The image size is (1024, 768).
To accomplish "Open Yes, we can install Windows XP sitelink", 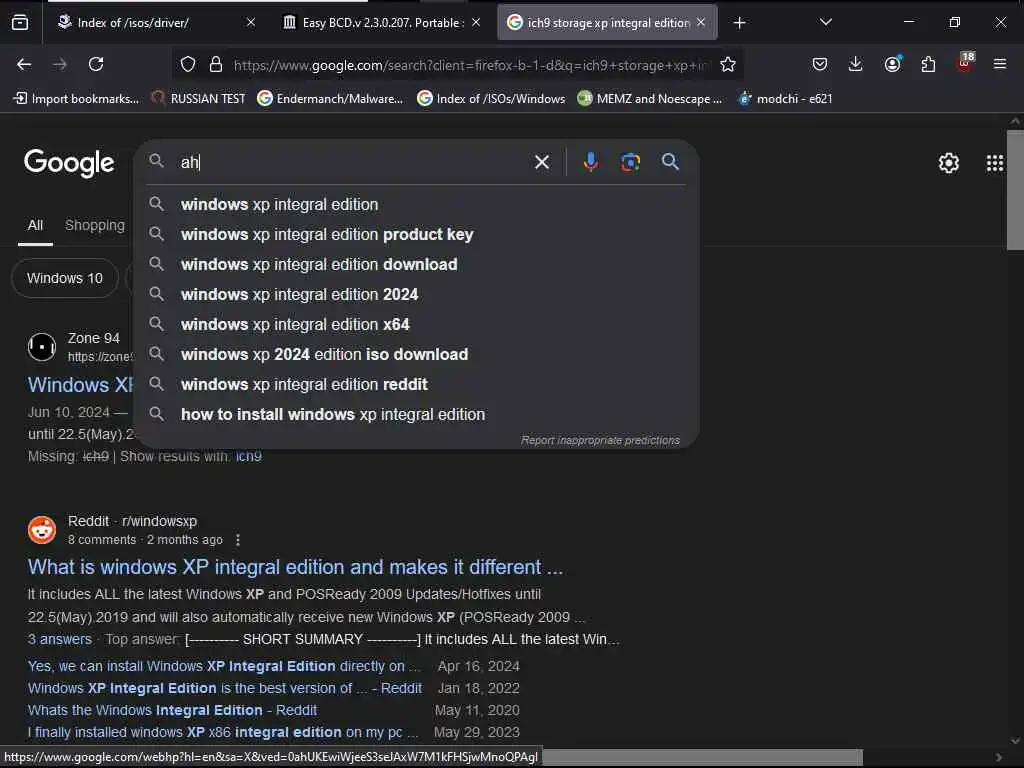I will coord(224,666).
